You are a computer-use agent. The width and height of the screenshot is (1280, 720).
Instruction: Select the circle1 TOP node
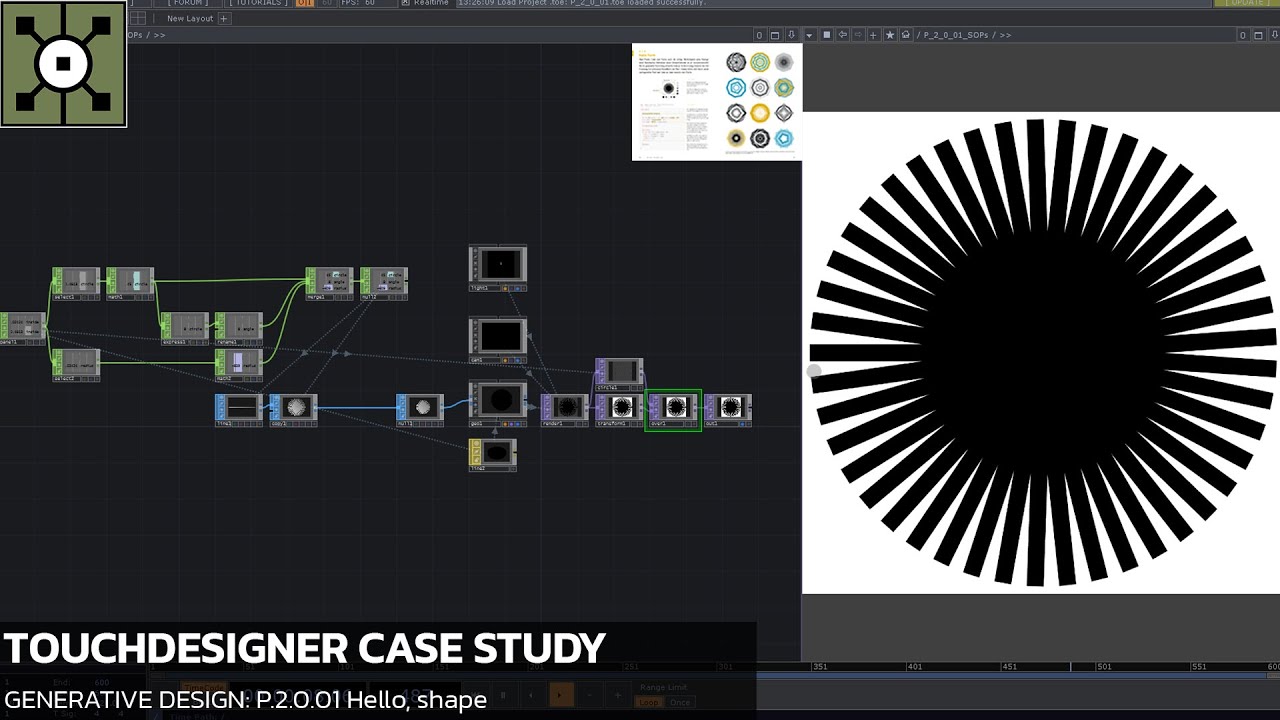point(619,374)
